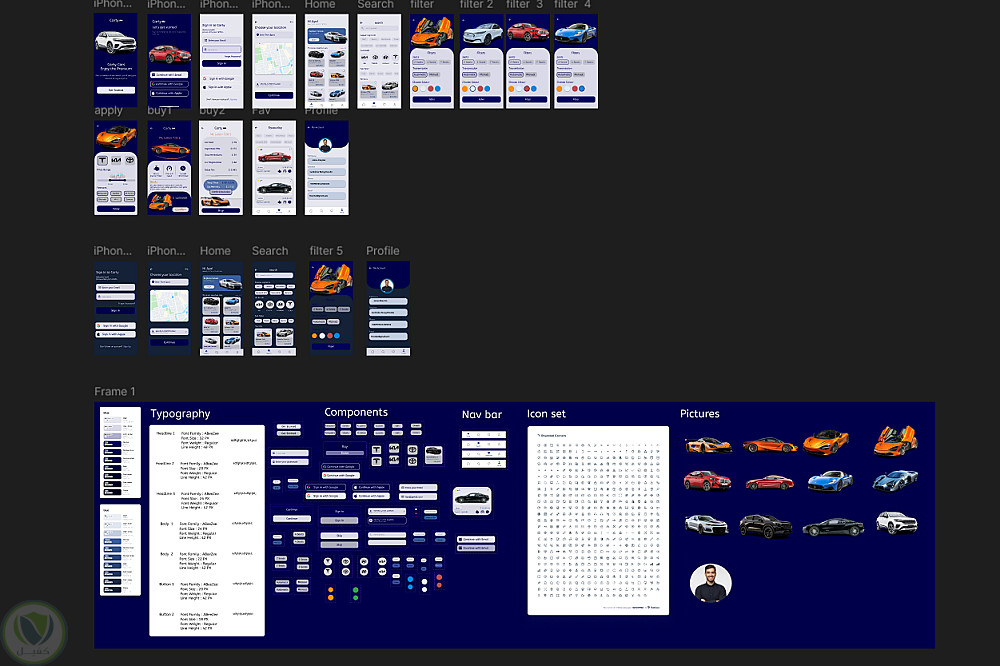Pick the red color swatch in filter 3 frame
The width and height of the screenshot is (1000, 666).
point(526,89)
